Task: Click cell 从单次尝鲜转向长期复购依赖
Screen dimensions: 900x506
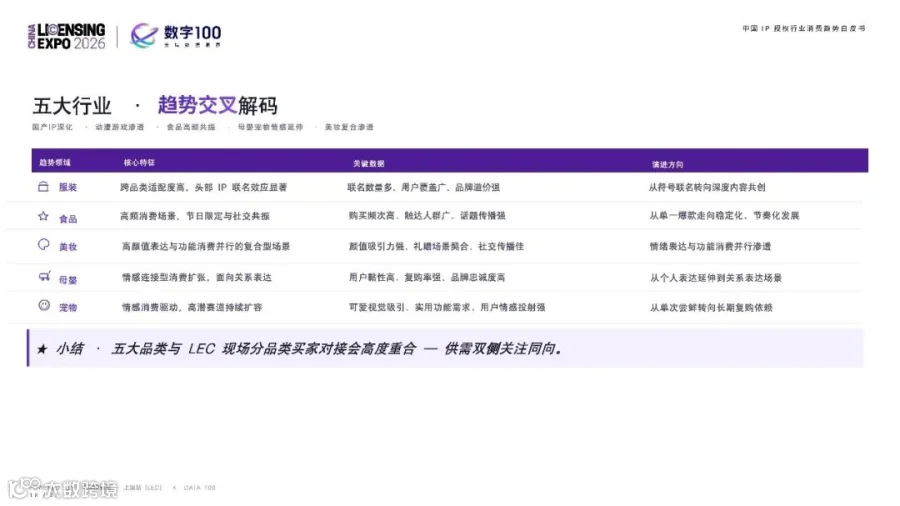Action: click(x=711, y=308)
